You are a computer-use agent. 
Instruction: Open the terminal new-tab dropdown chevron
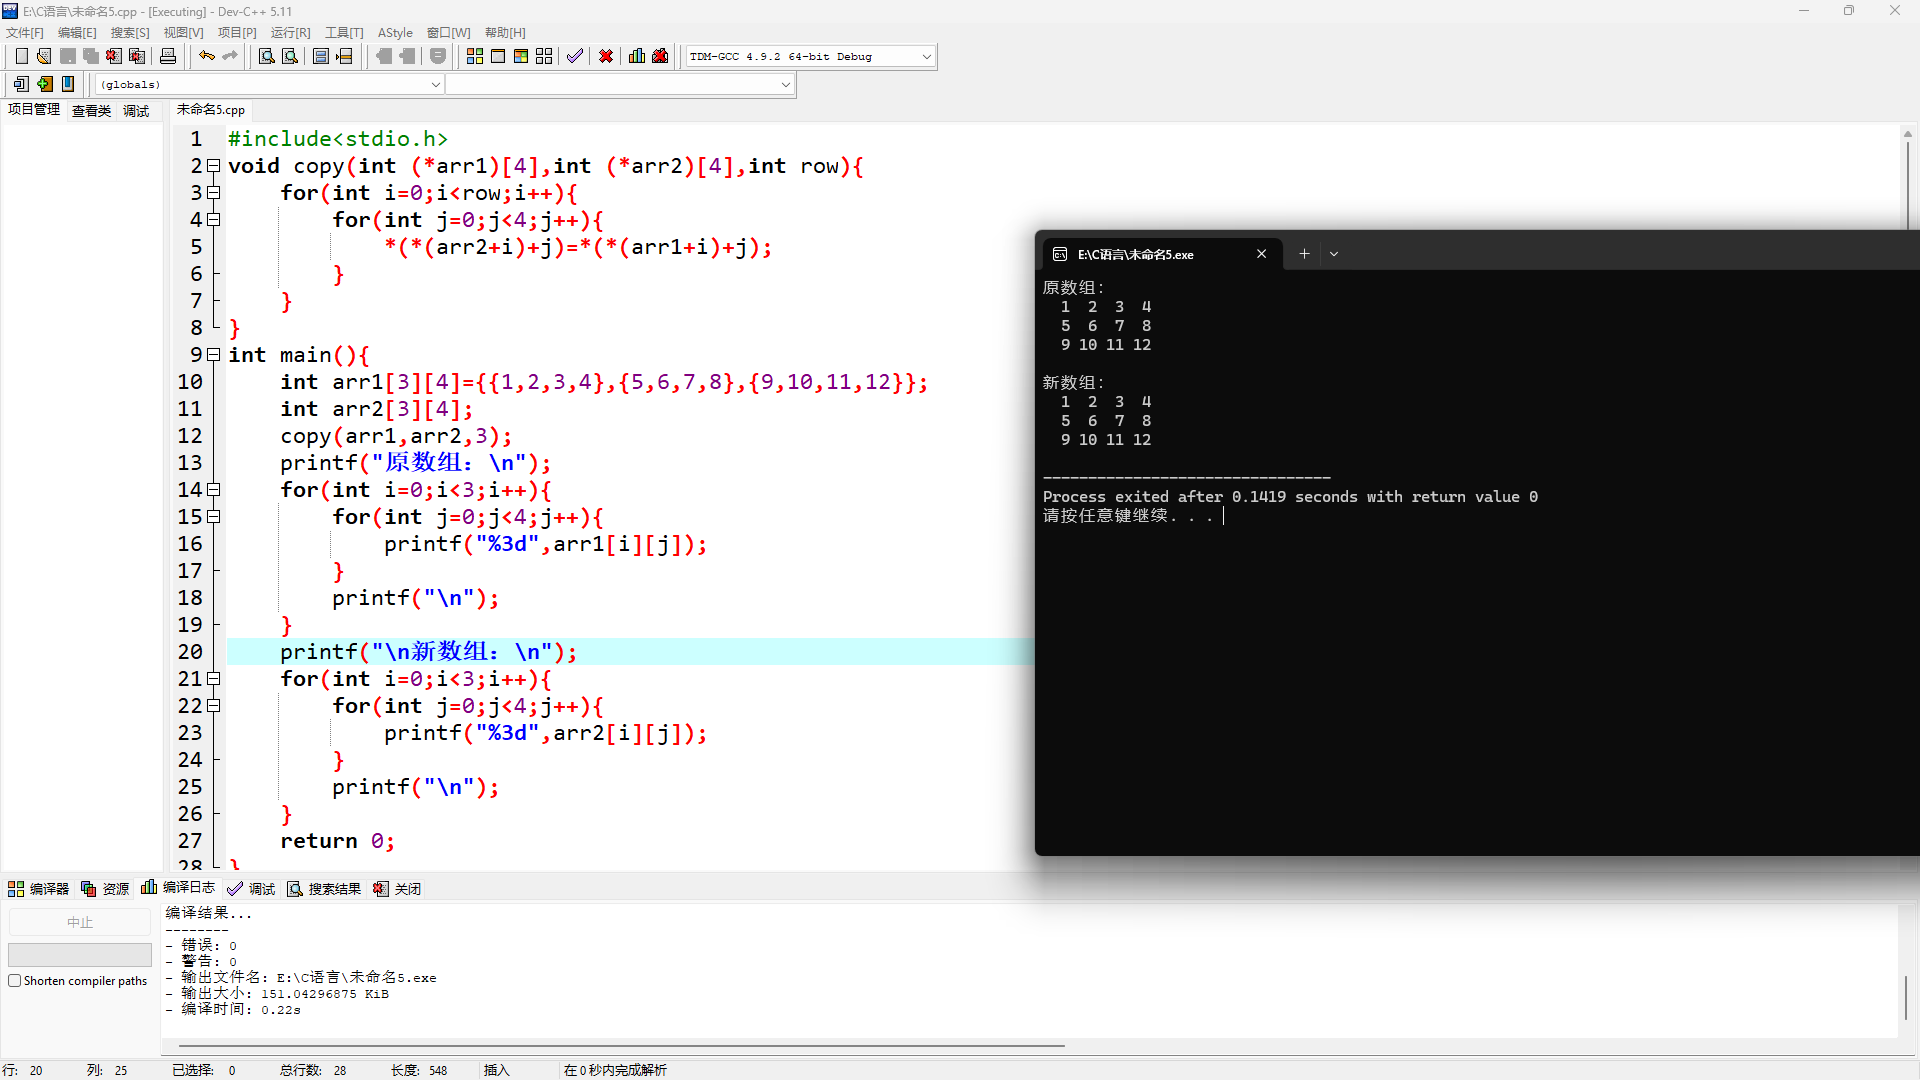(1334, 254)
